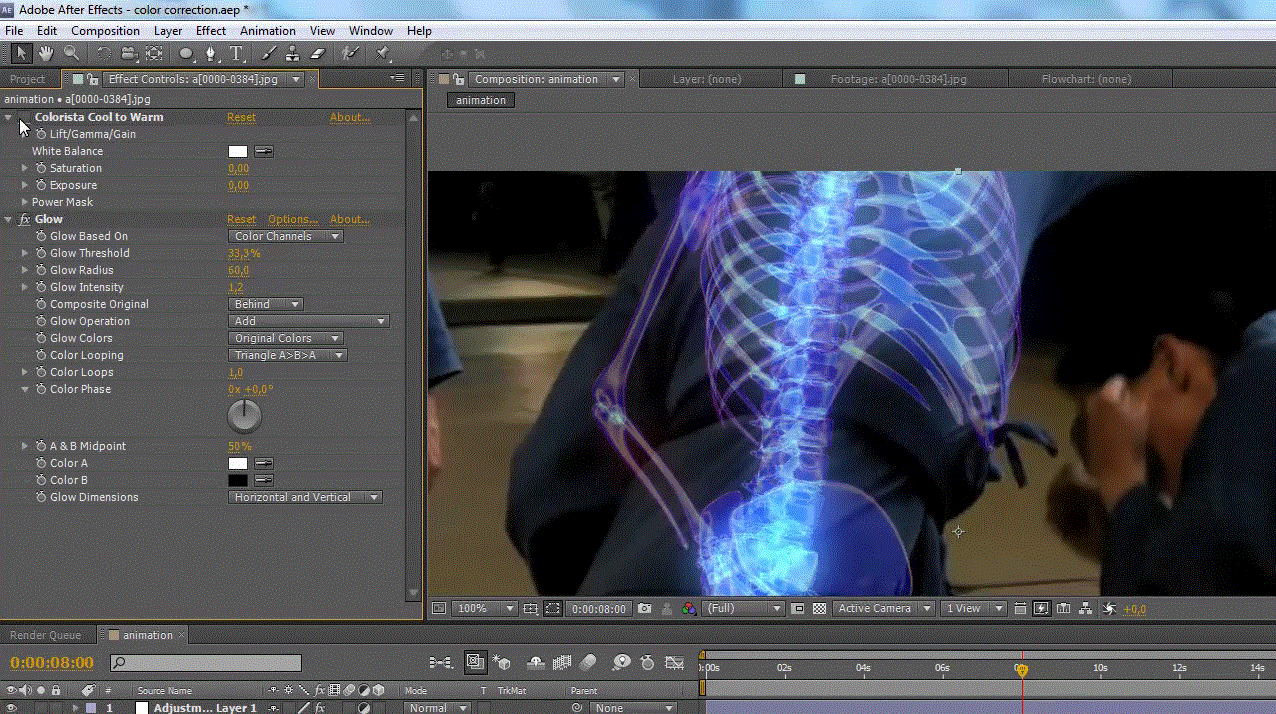1276x714 pixels.
Task: Click Fast Previews lightning icon
Action: 1042,608
